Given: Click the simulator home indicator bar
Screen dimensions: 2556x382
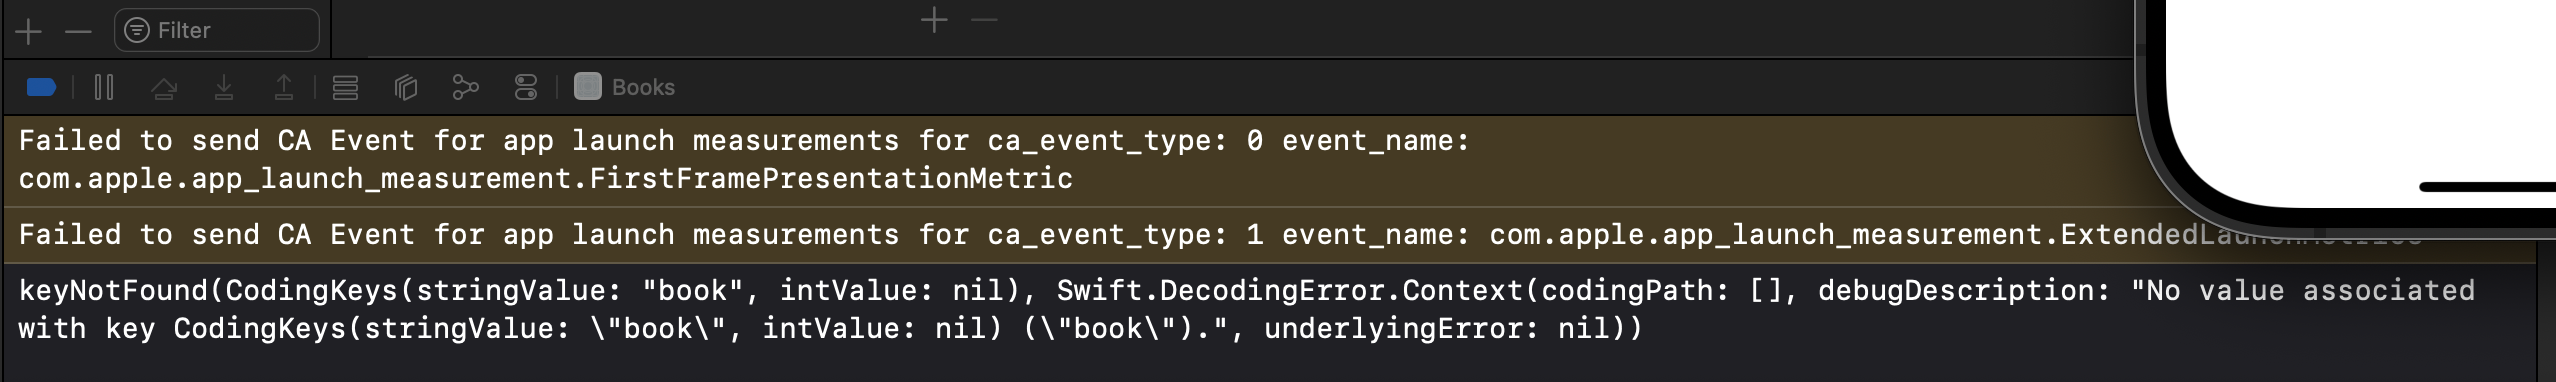Looking at the screenshot, I should pos(2487,187).
